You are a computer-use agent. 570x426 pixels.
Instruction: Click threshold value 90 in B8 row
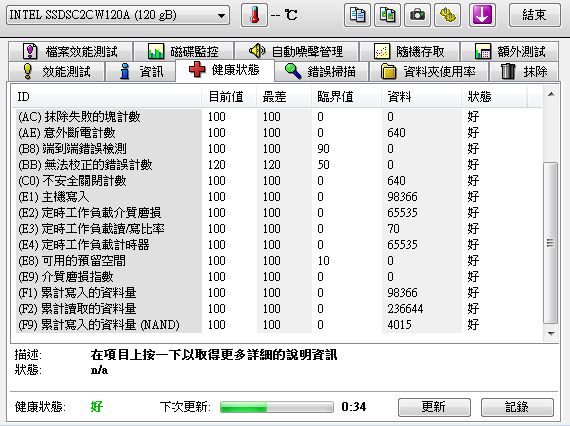point(323,149)
